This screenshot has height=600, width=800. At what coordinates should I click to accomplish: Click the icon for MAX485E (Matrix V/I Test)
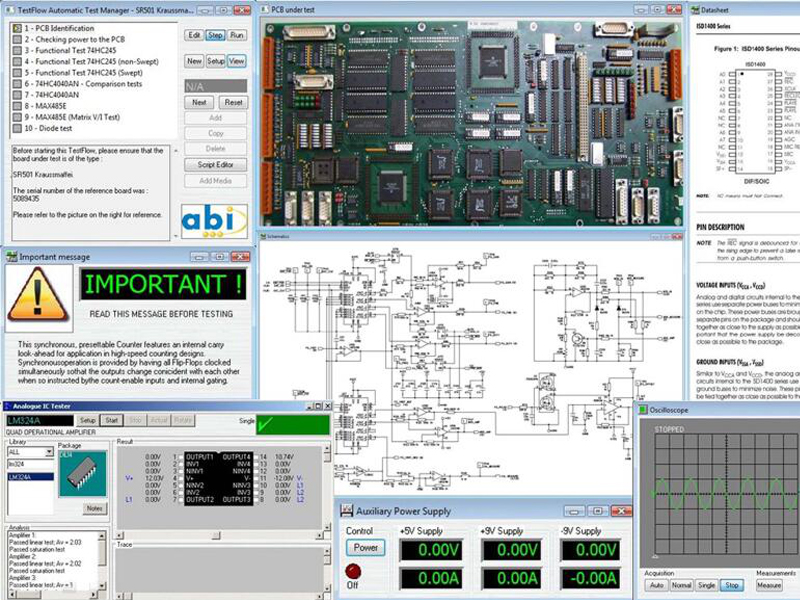[17, 117]
